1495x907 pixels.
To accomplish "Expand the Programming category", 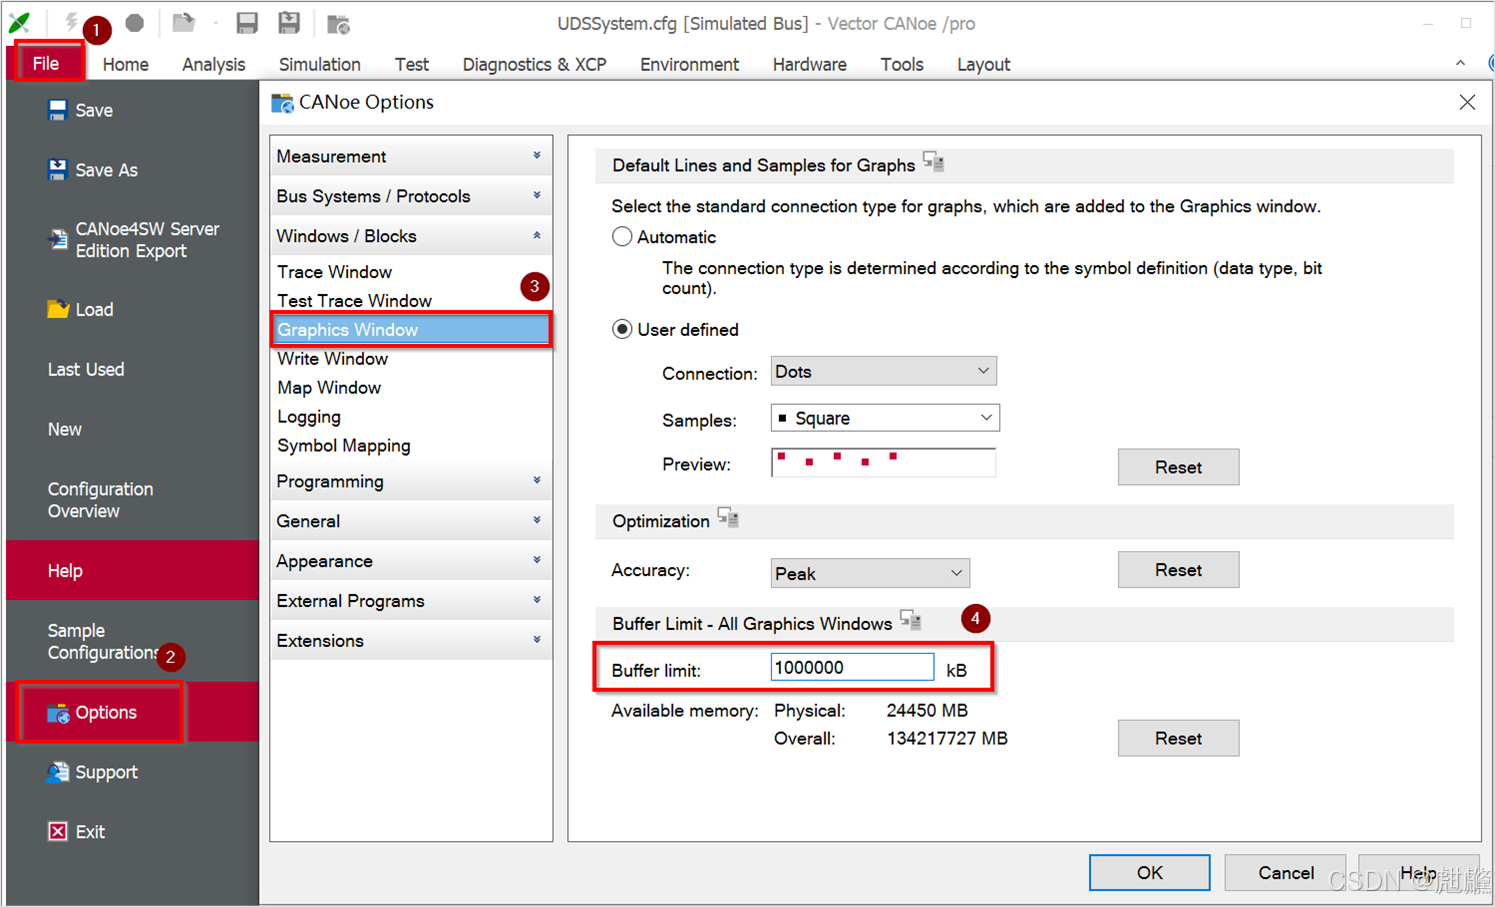I will click(x=411, y=481).
